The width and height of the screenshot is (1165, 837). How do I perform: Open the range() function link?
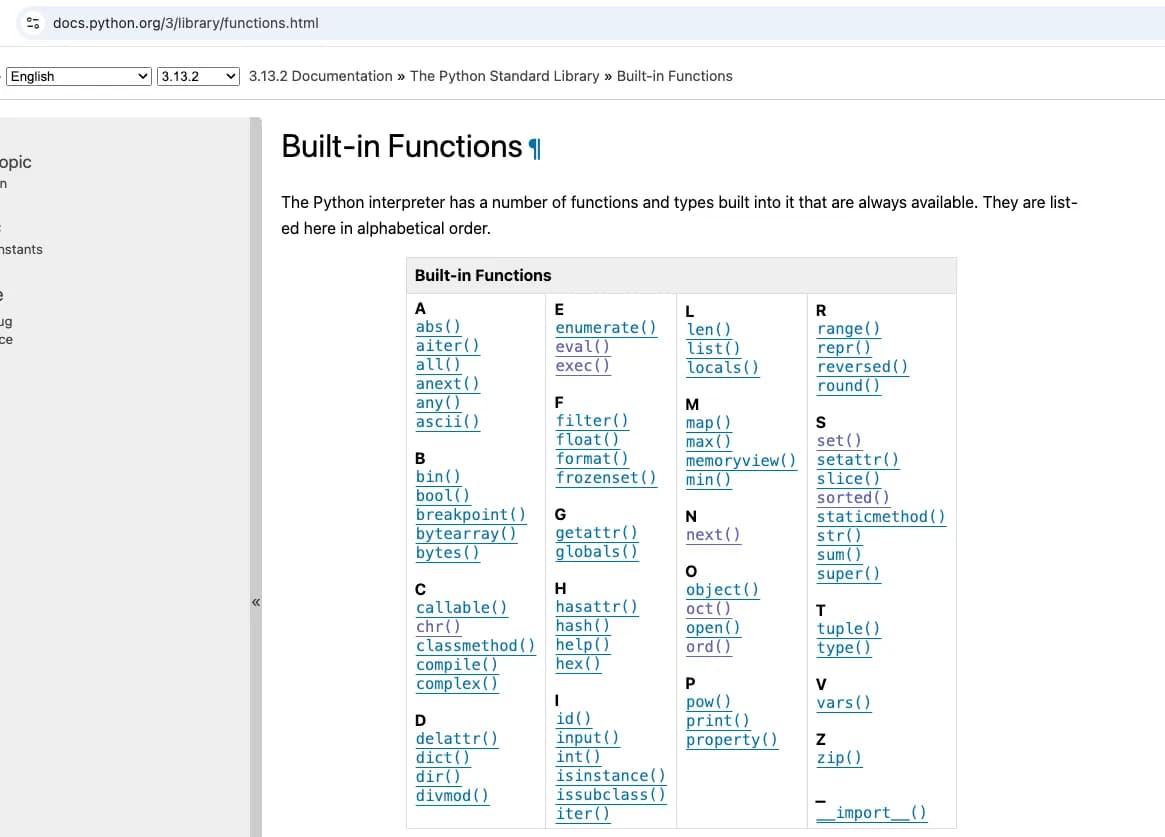point(848,328)
